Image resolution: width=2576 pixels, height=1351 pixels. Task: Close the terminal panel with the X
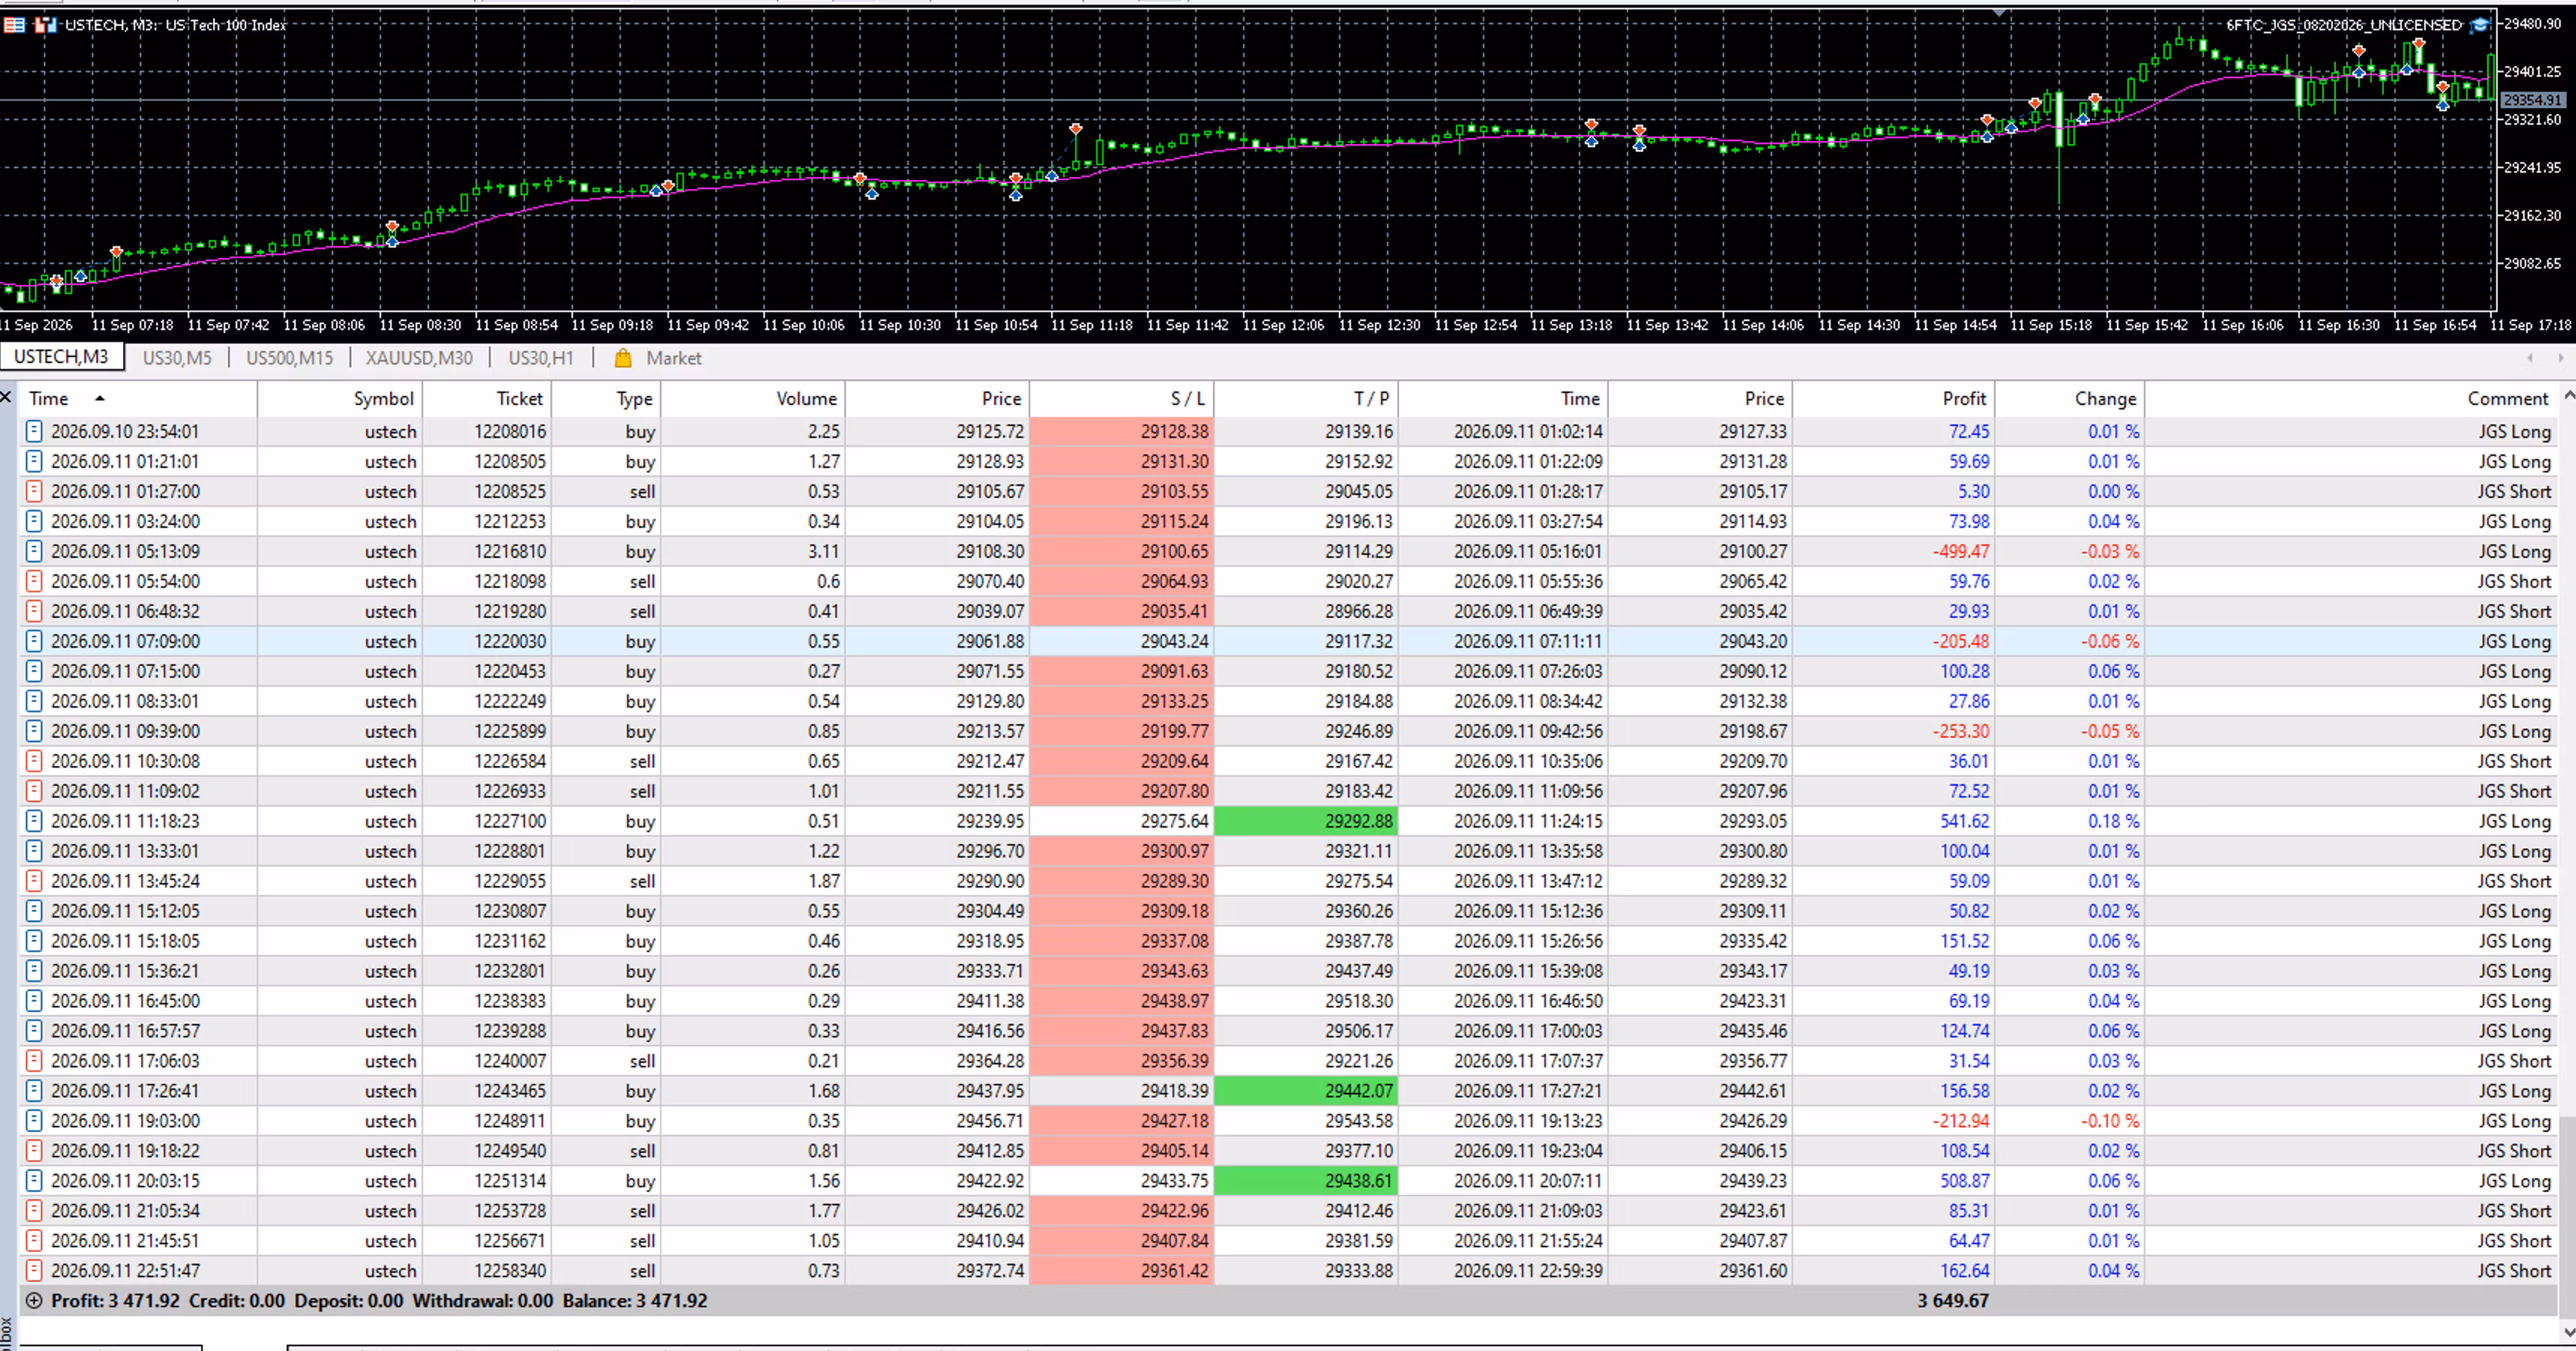click(6, 398)
